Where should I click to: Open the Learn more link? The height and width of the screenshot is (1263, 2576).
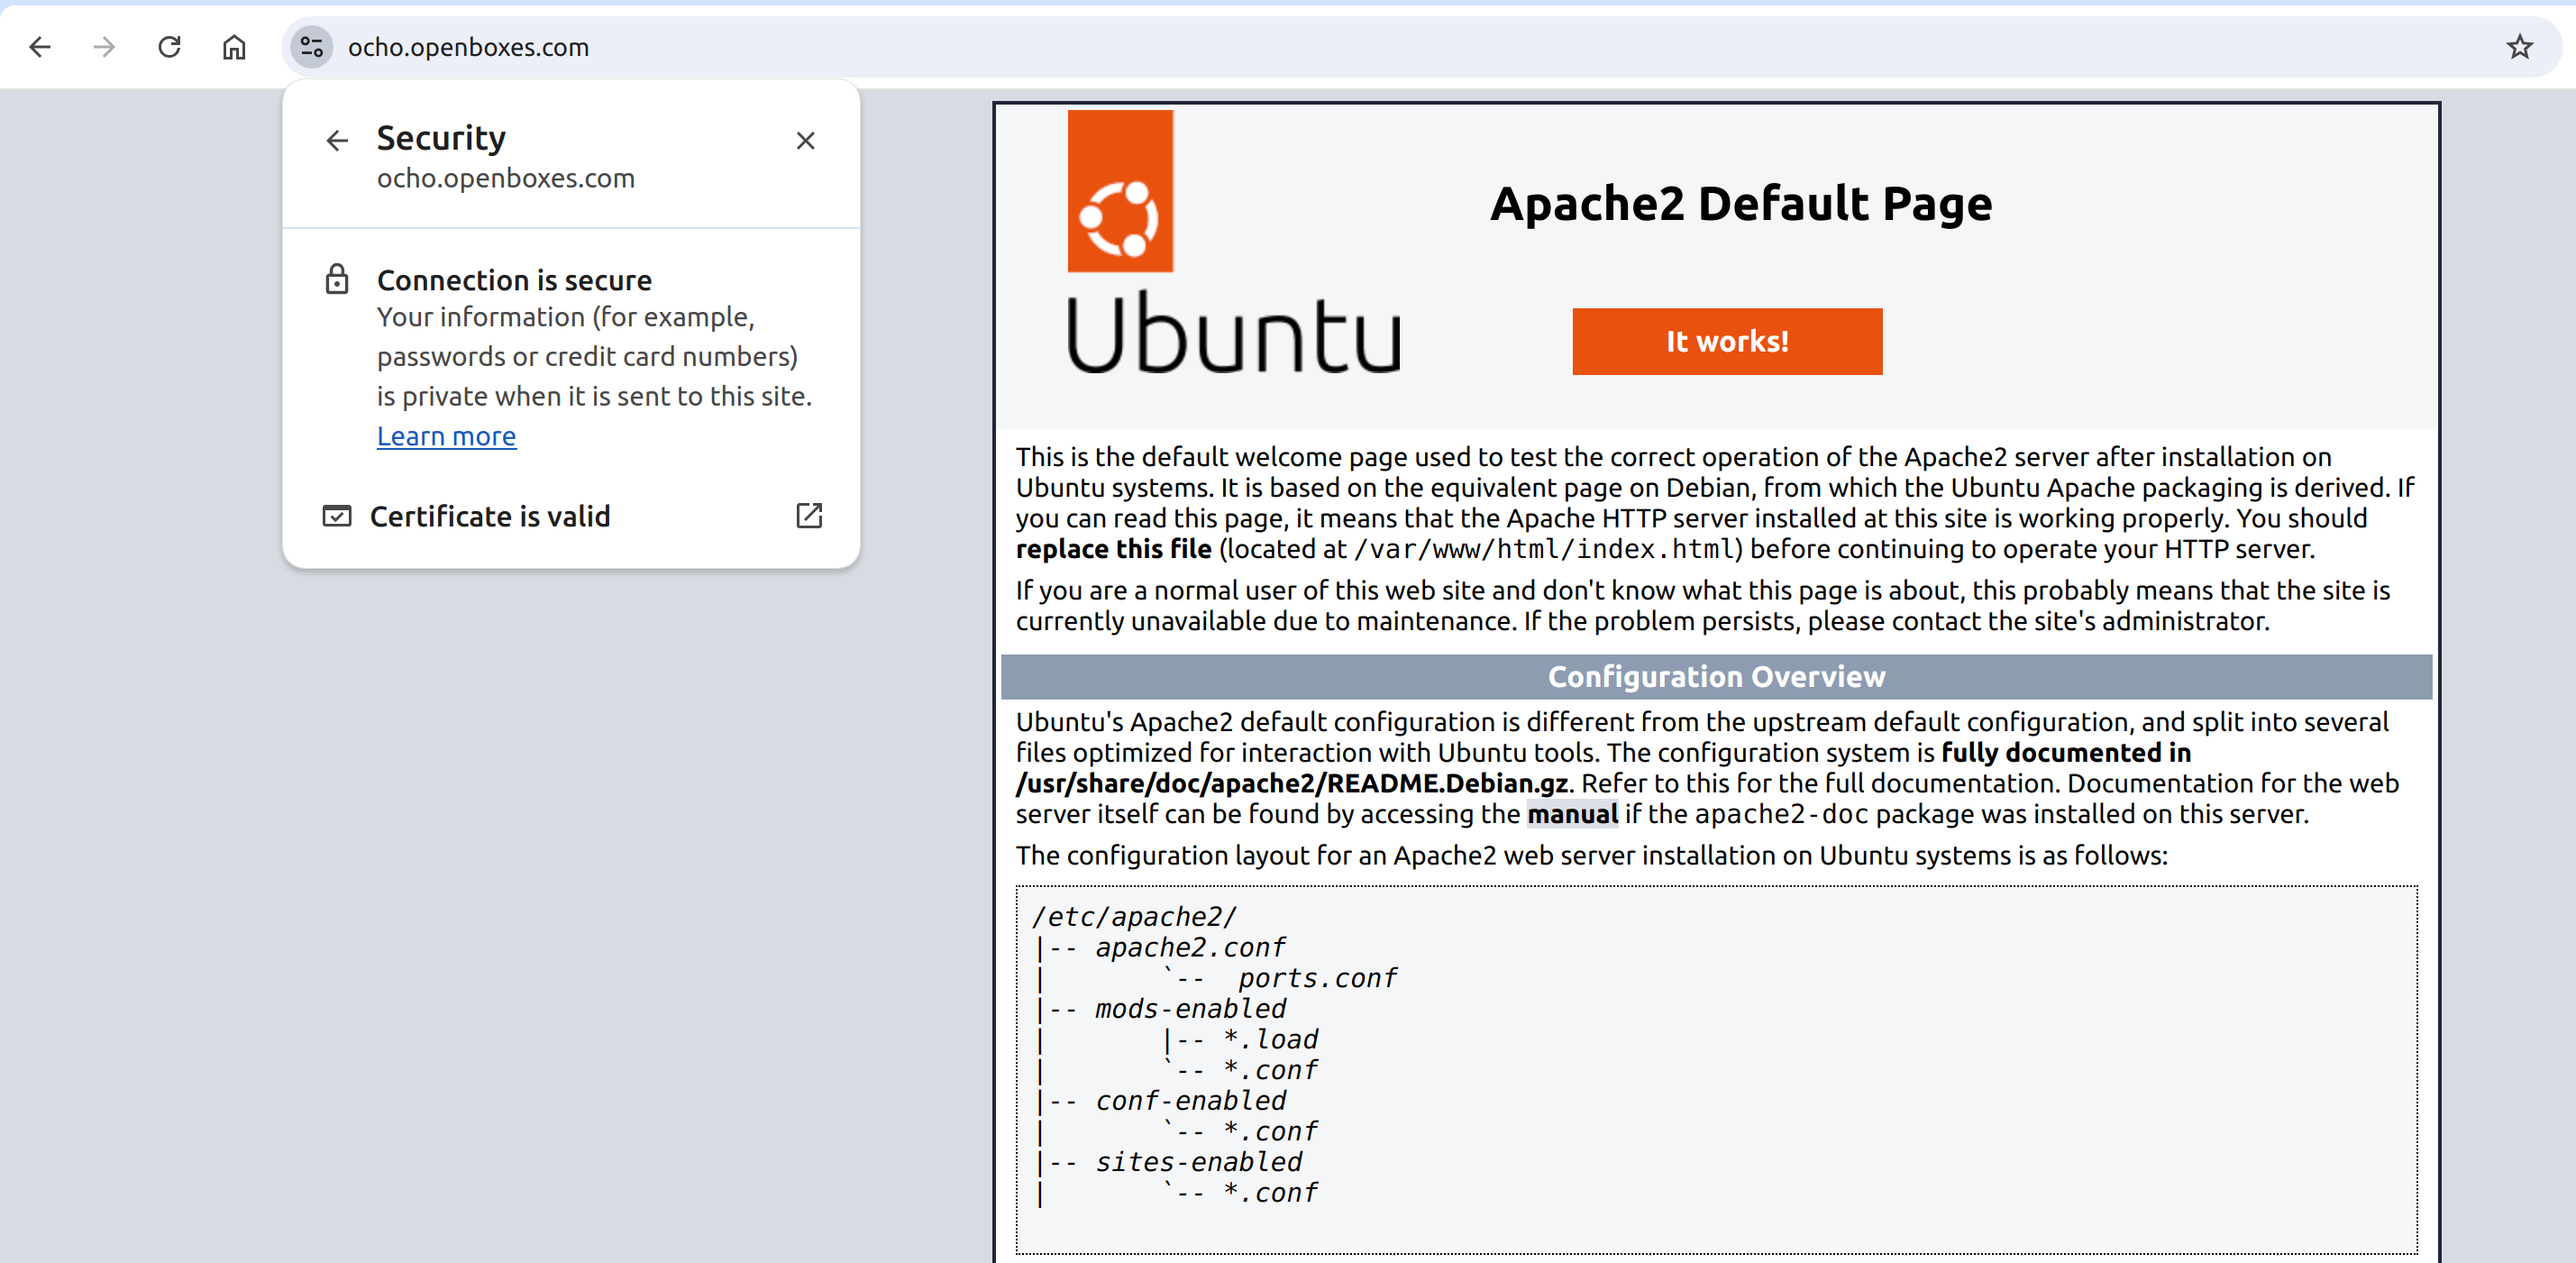pos(446,436)
